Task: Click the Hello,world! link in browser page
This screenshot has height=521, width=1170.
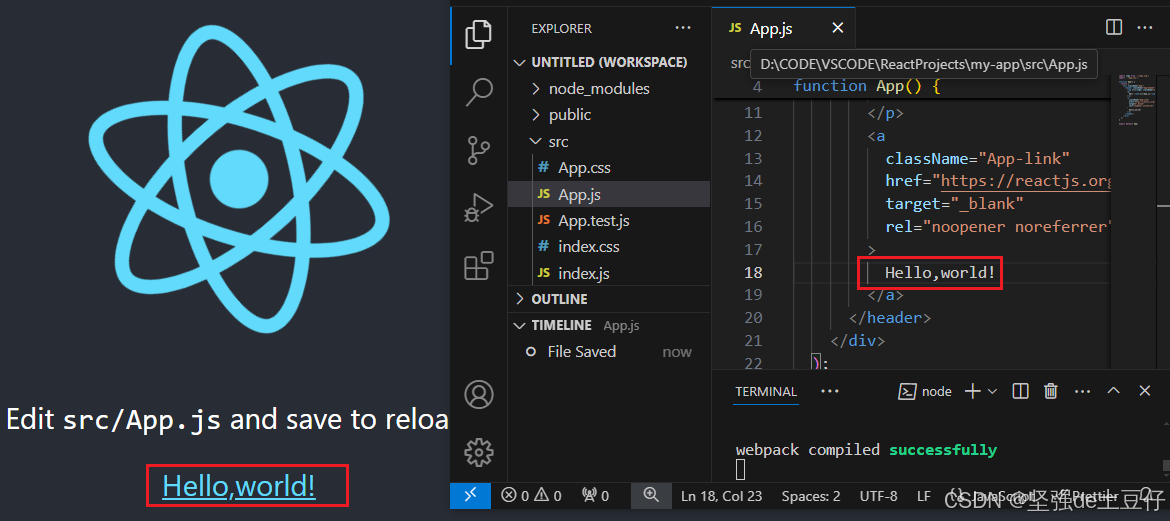Action: [239, 487]
